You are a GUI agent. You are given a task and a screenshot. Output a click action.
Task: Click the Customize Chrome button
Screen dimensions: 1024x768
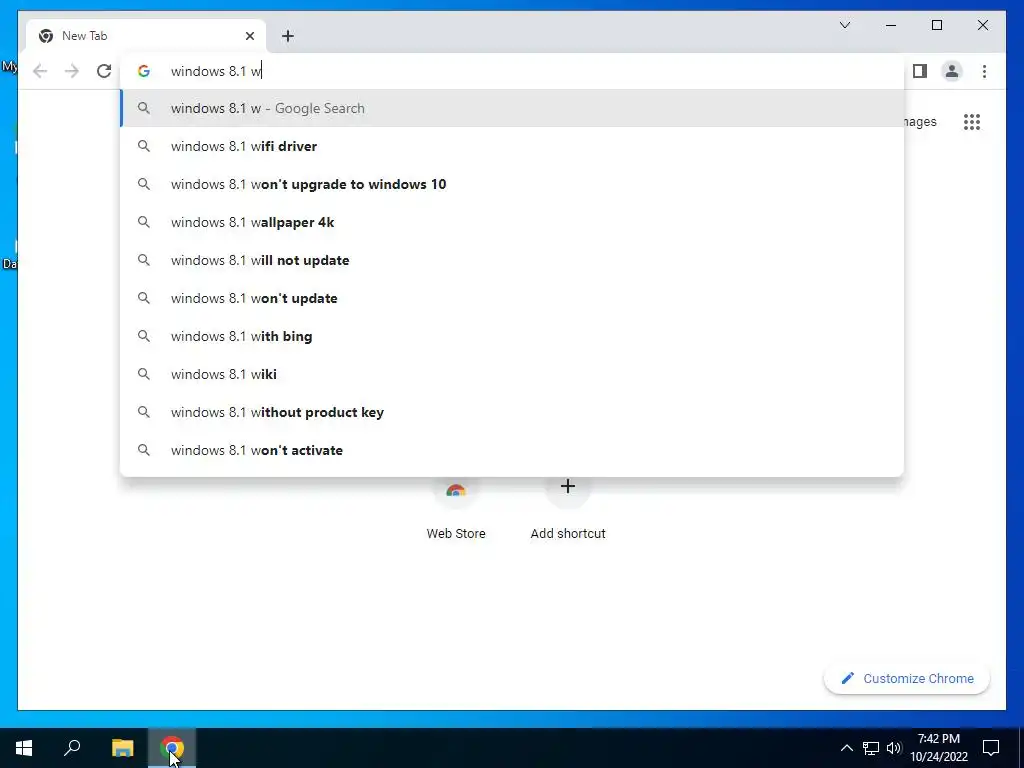pyautogui.click(x=906, y=679)
